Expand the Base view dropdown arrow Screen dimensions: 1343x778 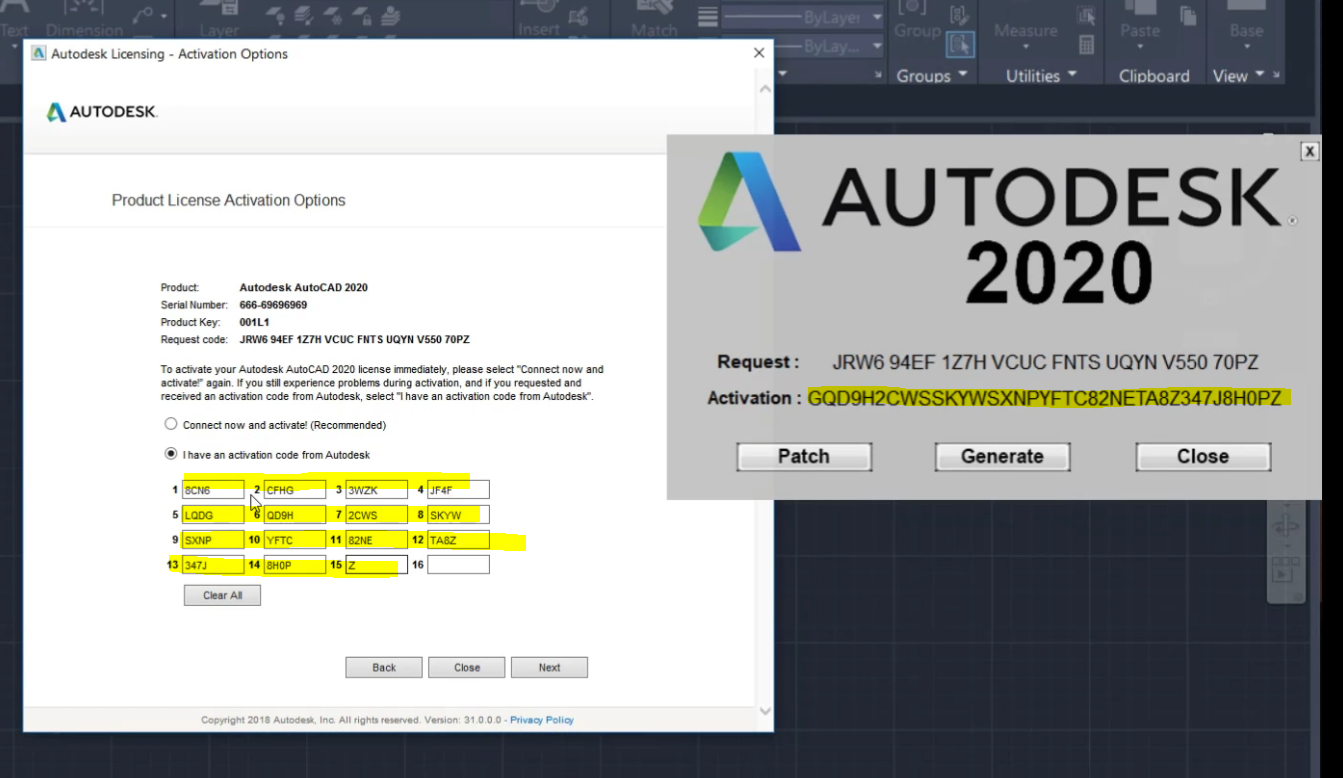(1246, 47)
